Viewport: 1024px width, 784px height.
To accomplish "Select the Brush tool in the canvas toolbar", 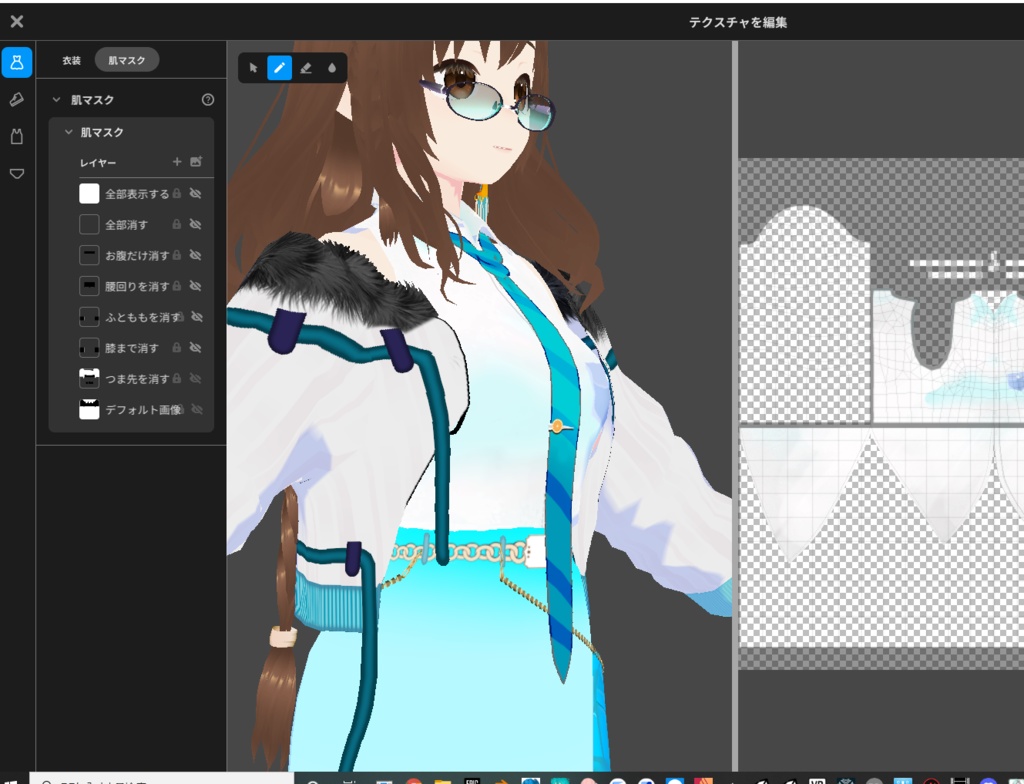I will (x=278, y=68).
